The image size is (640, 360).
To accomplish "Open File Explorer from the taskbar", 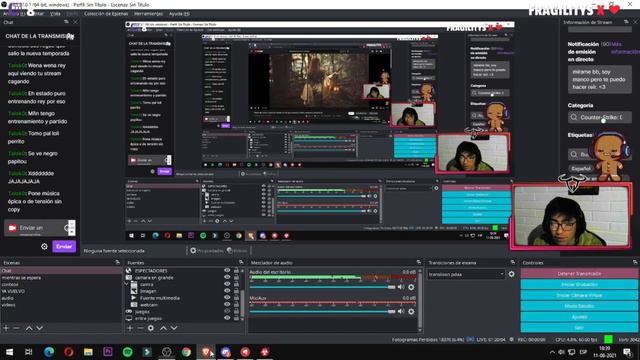I will point(88,352).
